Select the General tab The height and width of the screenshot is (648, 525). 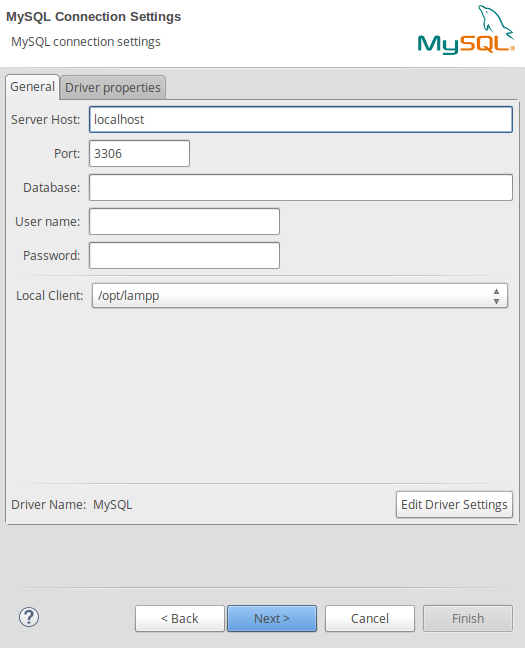(33, 87)
